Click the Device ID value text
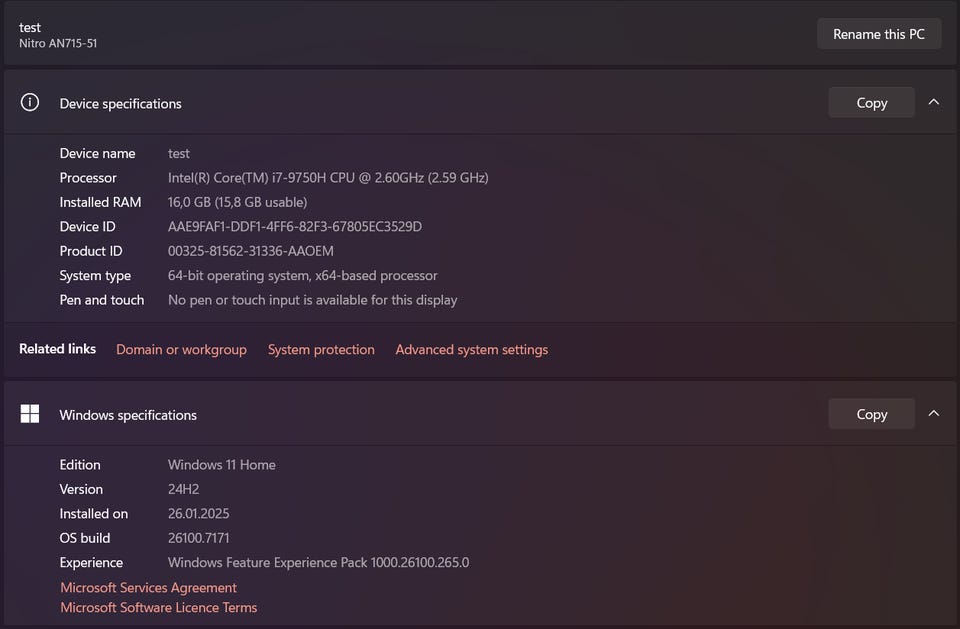Viewport: 960px width, 629px height. (x=295, y=227)
